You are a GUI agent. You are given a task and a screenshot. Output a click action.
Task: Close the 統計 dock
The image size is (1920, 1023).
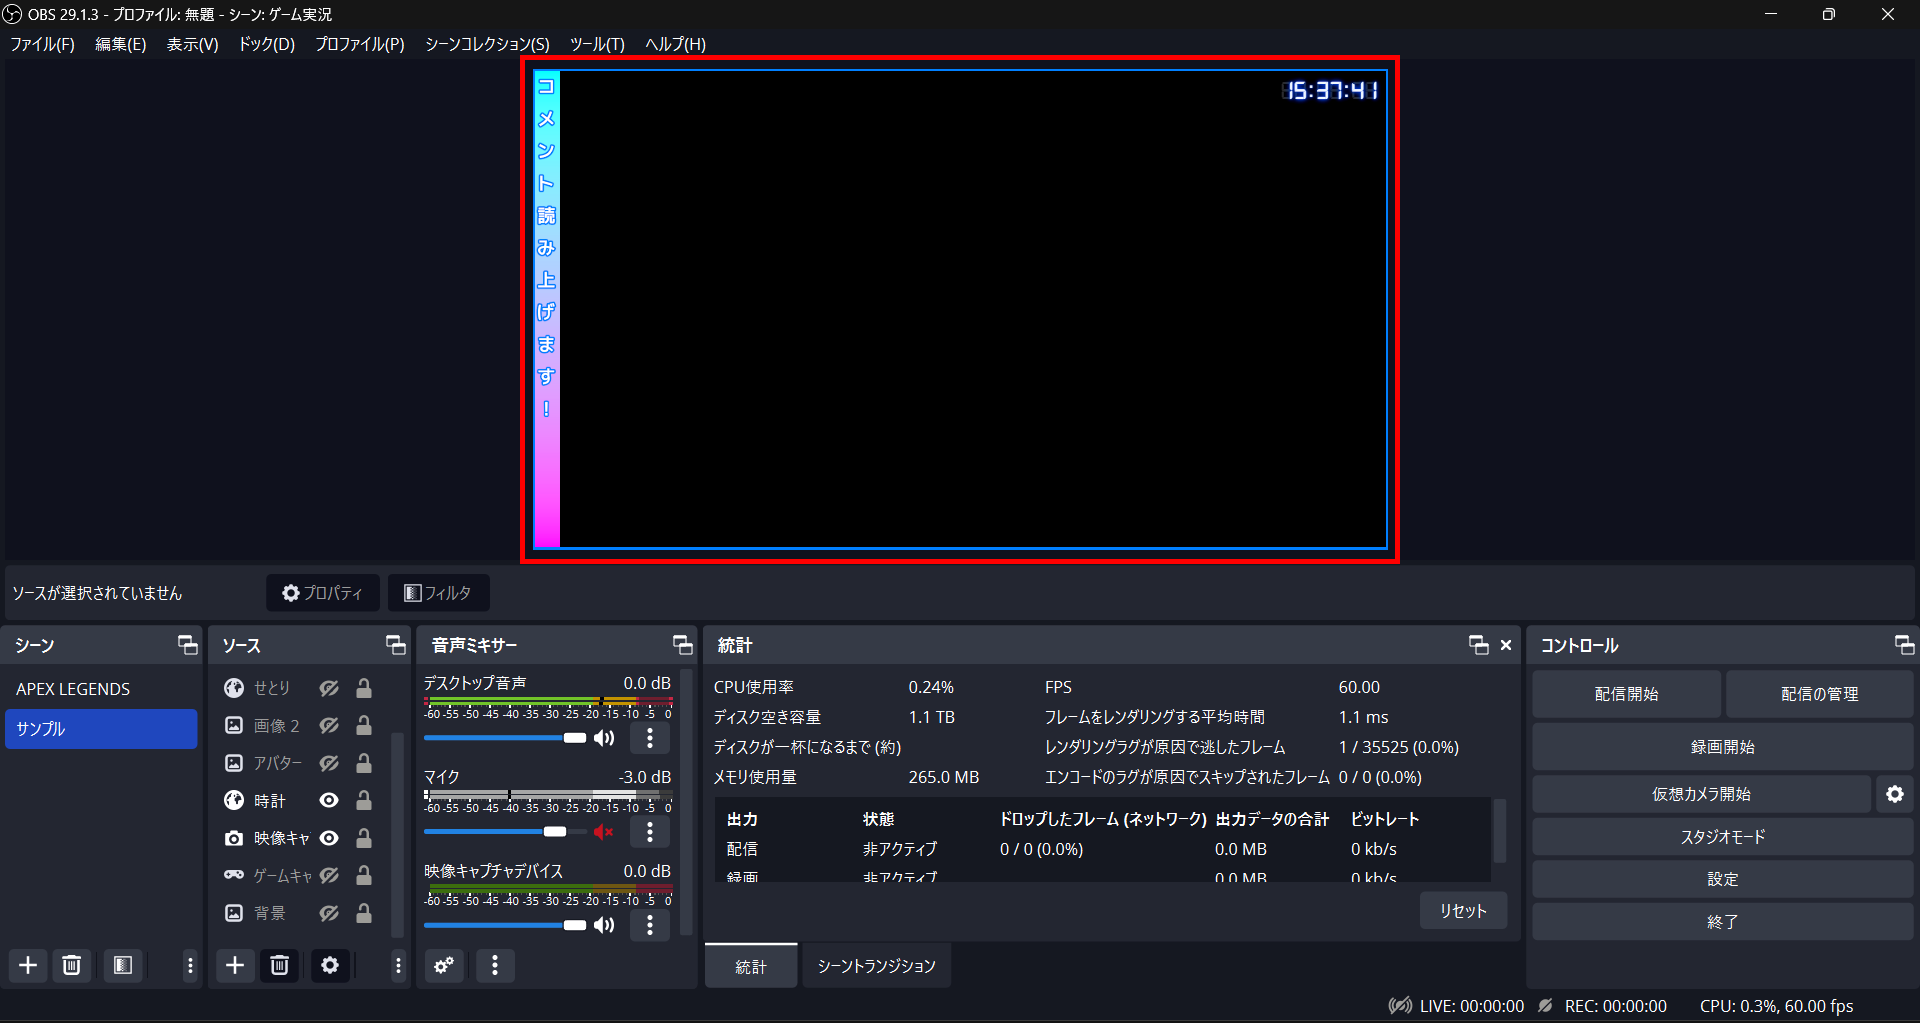[1506, 645]
